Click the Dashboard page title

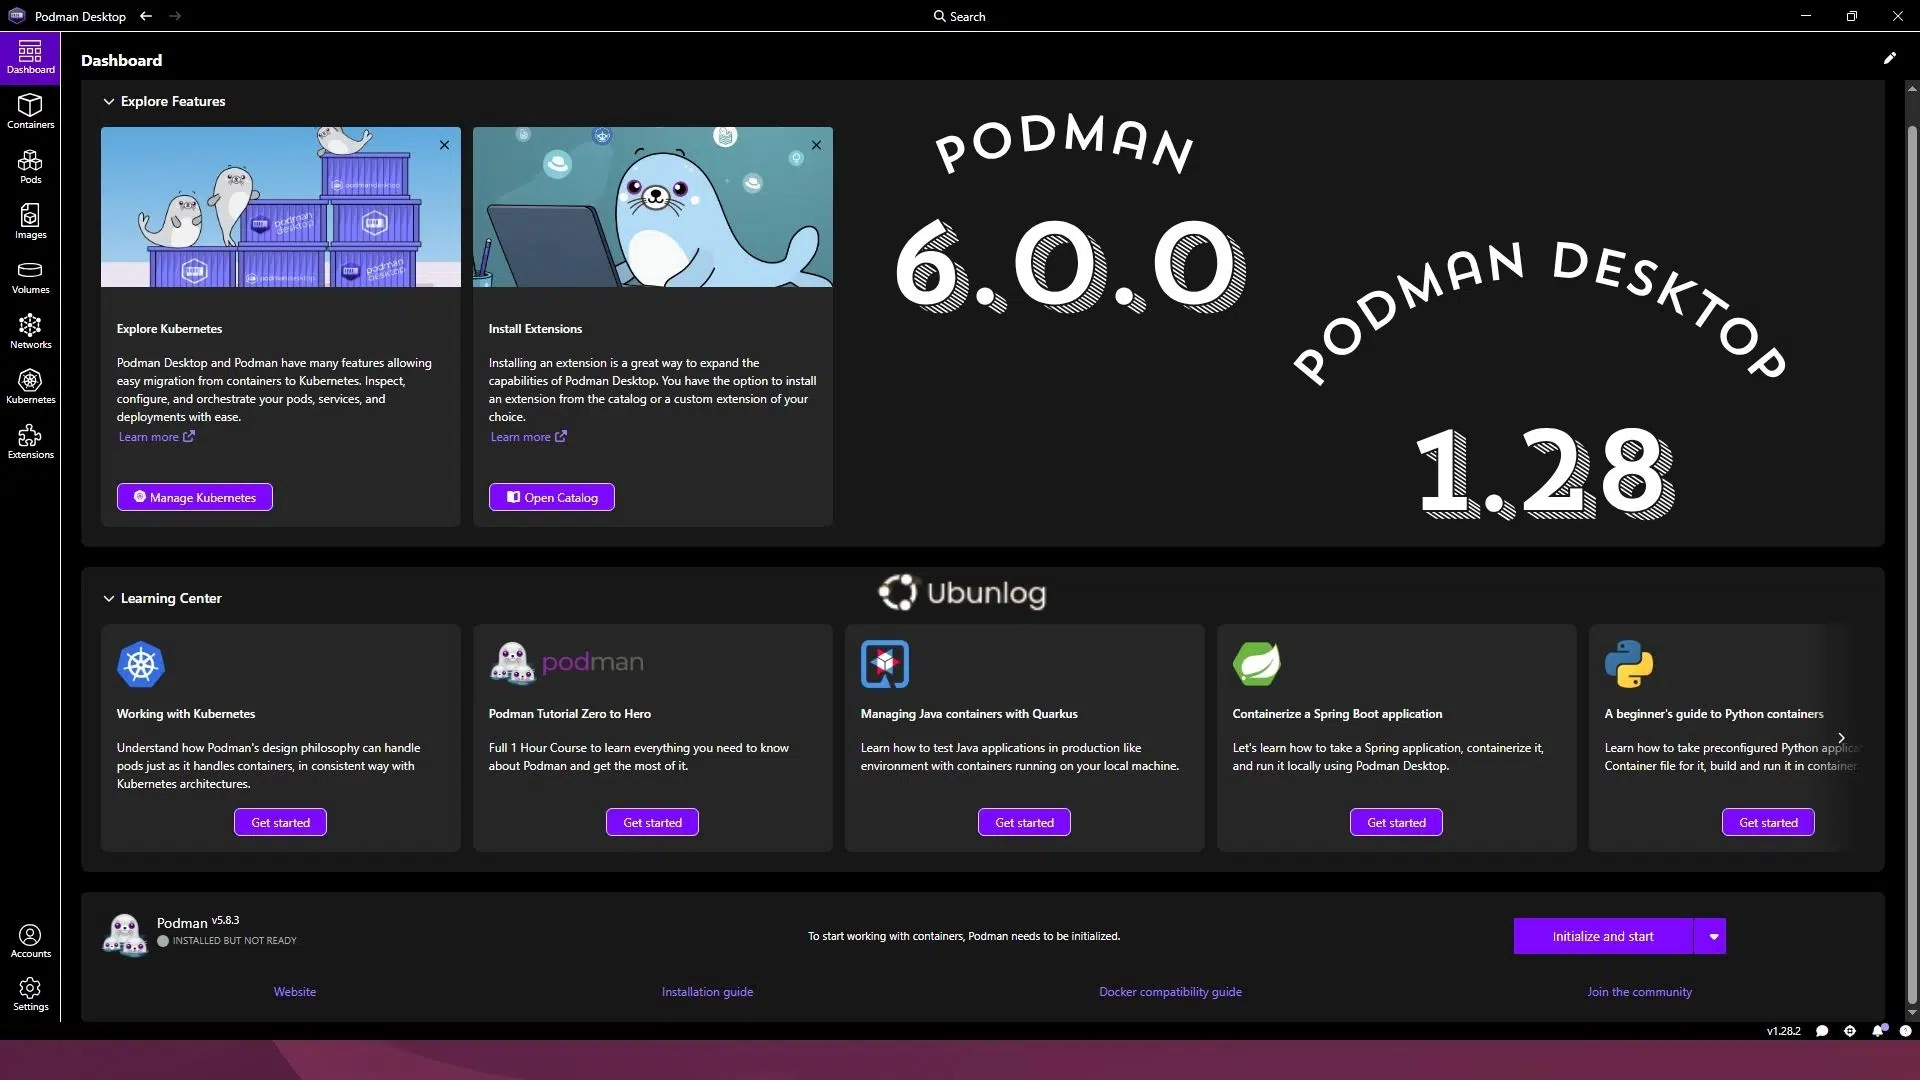tap(121, 60)
